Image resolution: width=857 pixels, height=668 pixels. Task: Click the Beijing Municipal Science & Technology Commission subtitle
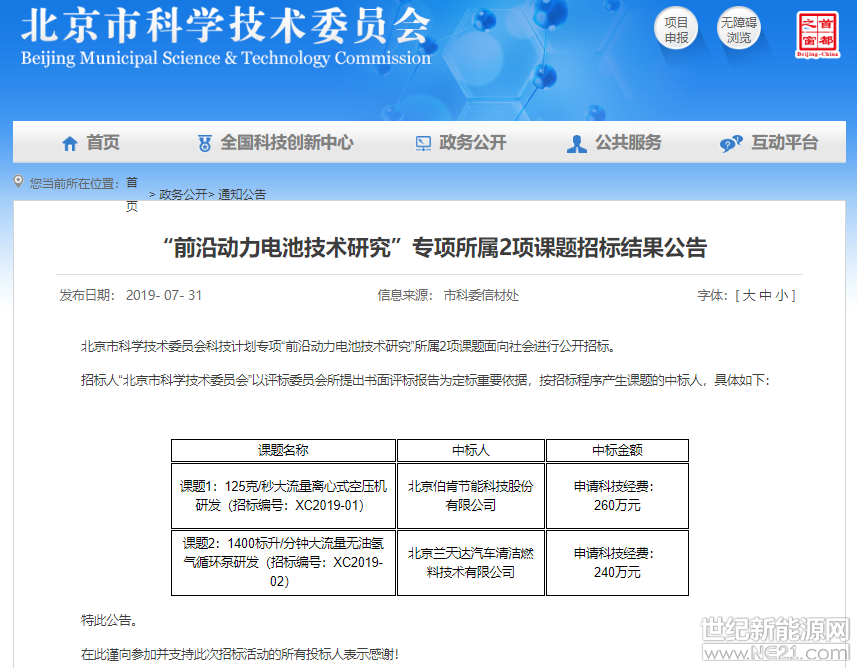226,58
